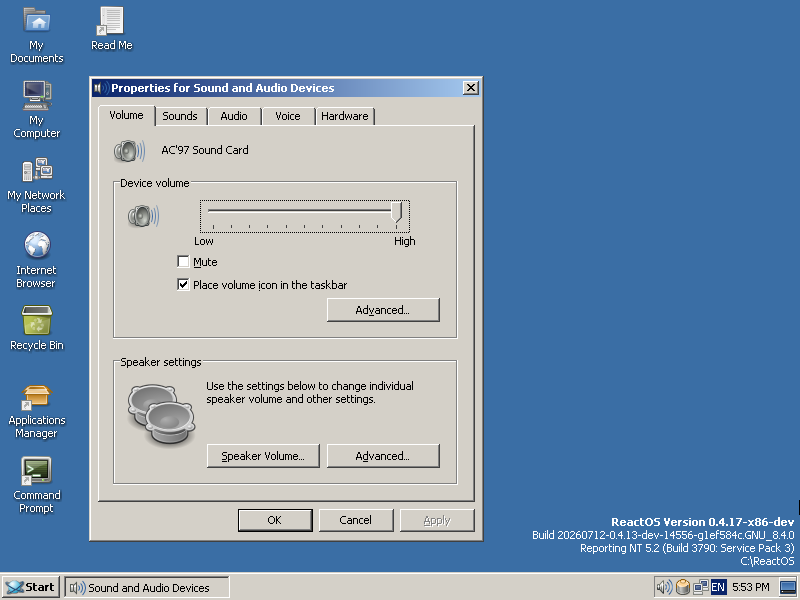Open My Computer desktop icon
Image resolution: width=800 pixels, height=600 pixels.
click(x=37, y=110)
